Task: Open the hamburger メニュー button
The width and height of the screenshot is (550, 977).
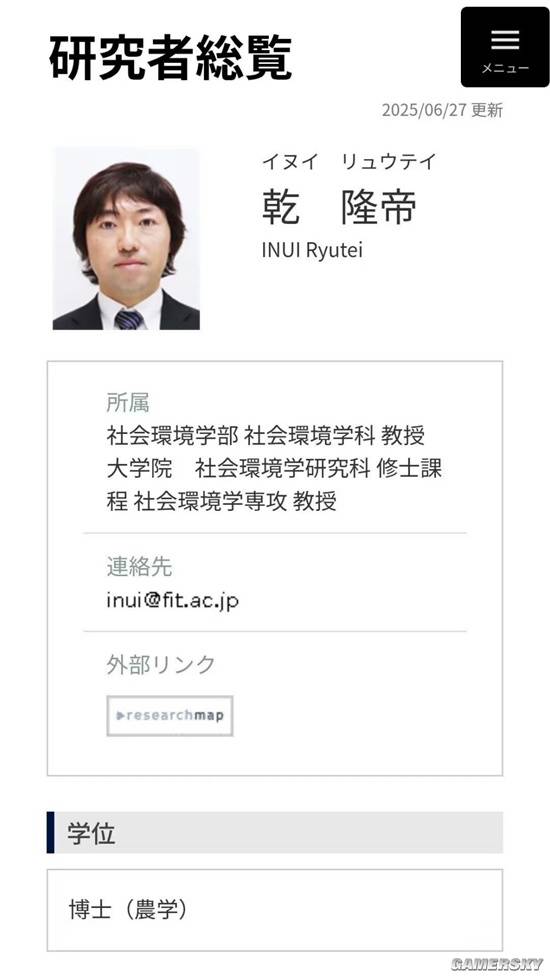Action: (505, 47)
